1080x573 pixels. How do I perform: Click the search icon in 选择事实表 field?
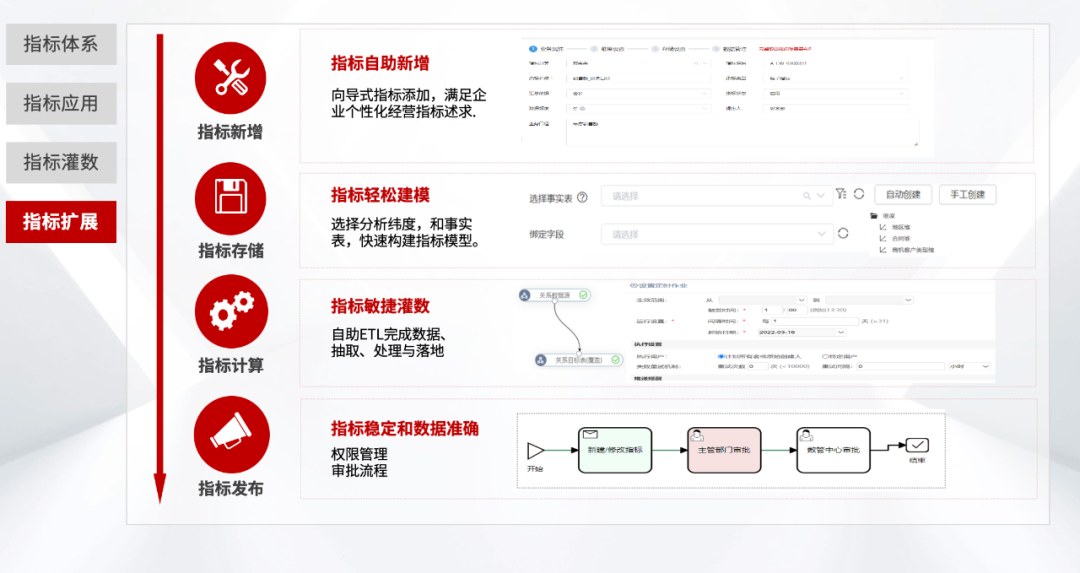click(x=806, y=196)
